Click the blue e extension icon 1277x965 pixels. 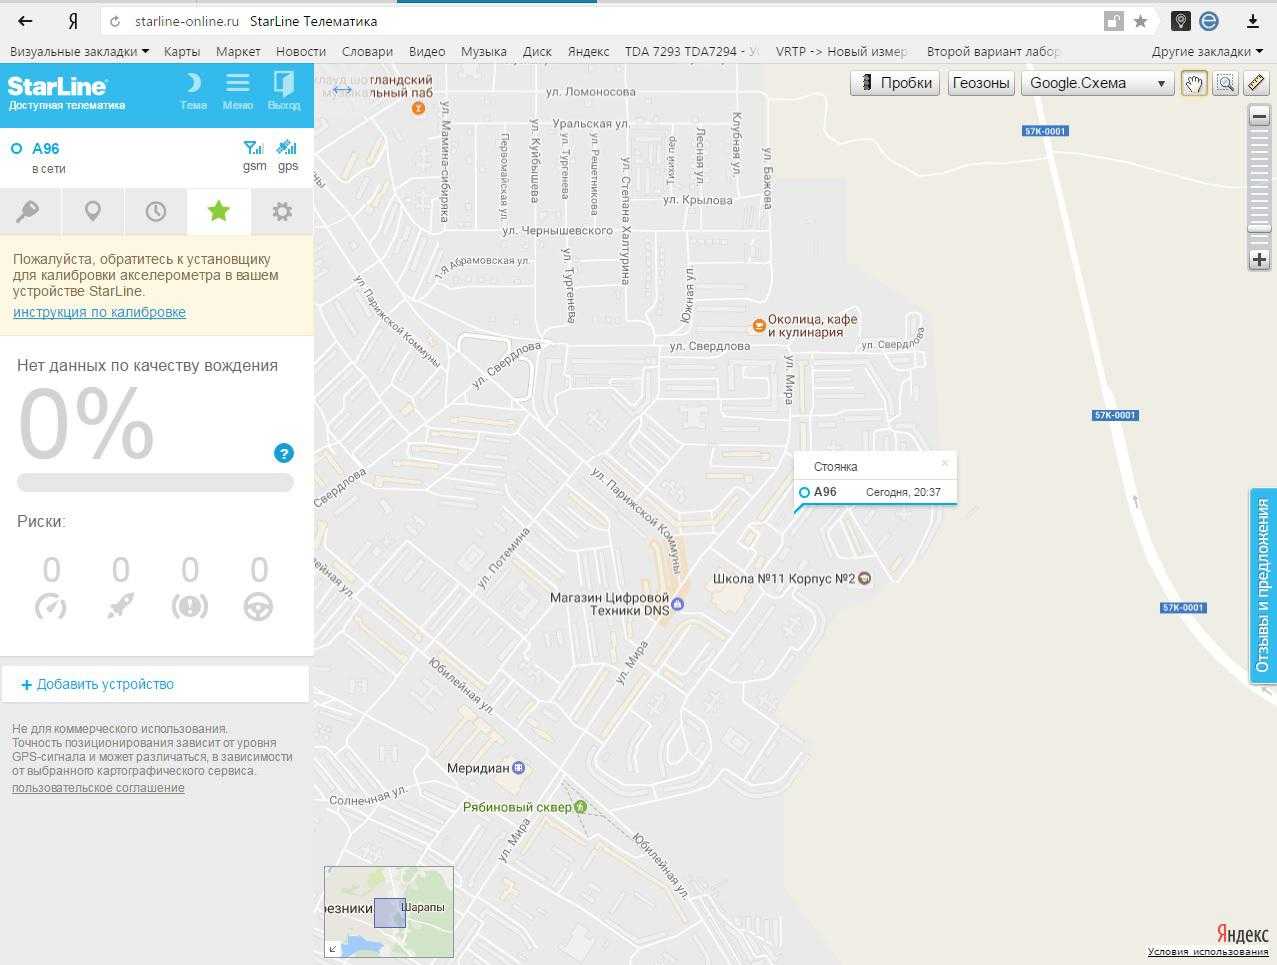1209,21
